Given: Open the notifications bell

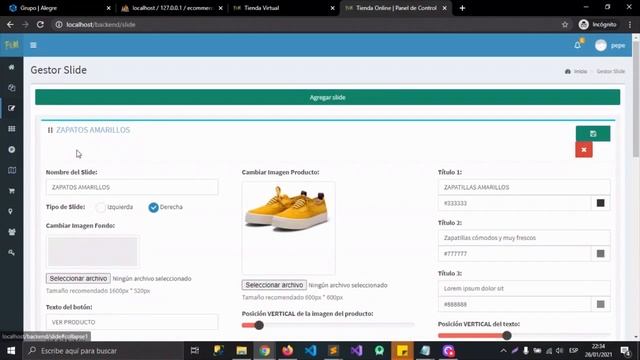Looking at the screenshot, I should (x=578, y=45).
